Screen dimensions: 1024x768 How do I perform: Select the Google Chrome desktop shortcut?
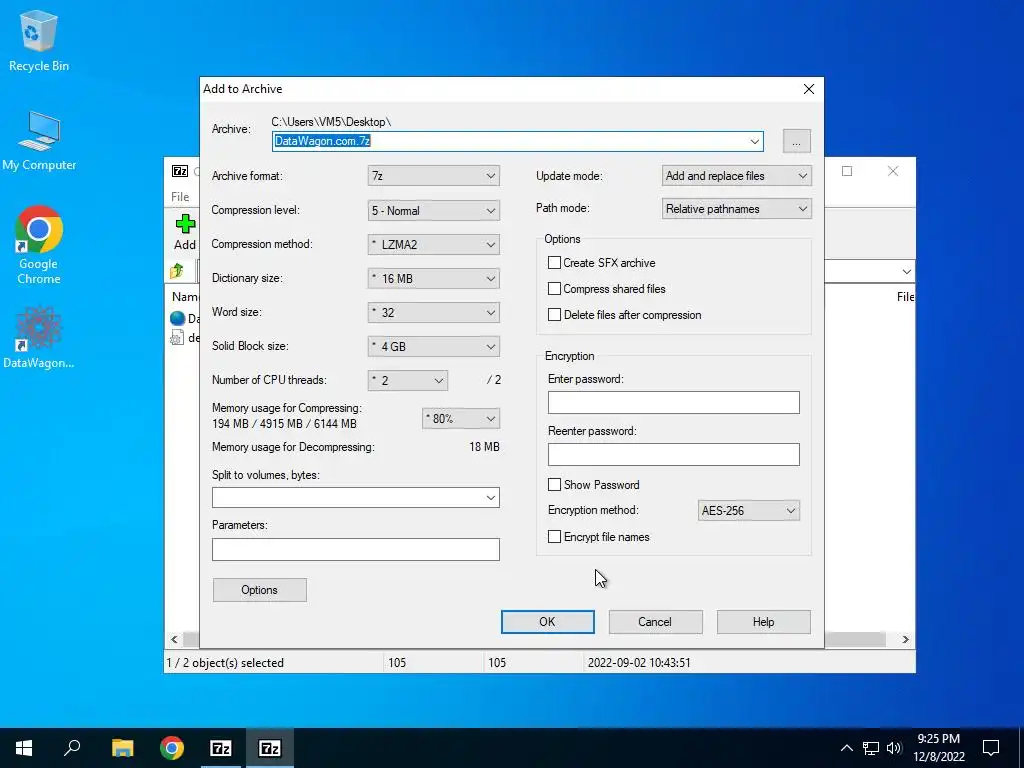[39, 245]
